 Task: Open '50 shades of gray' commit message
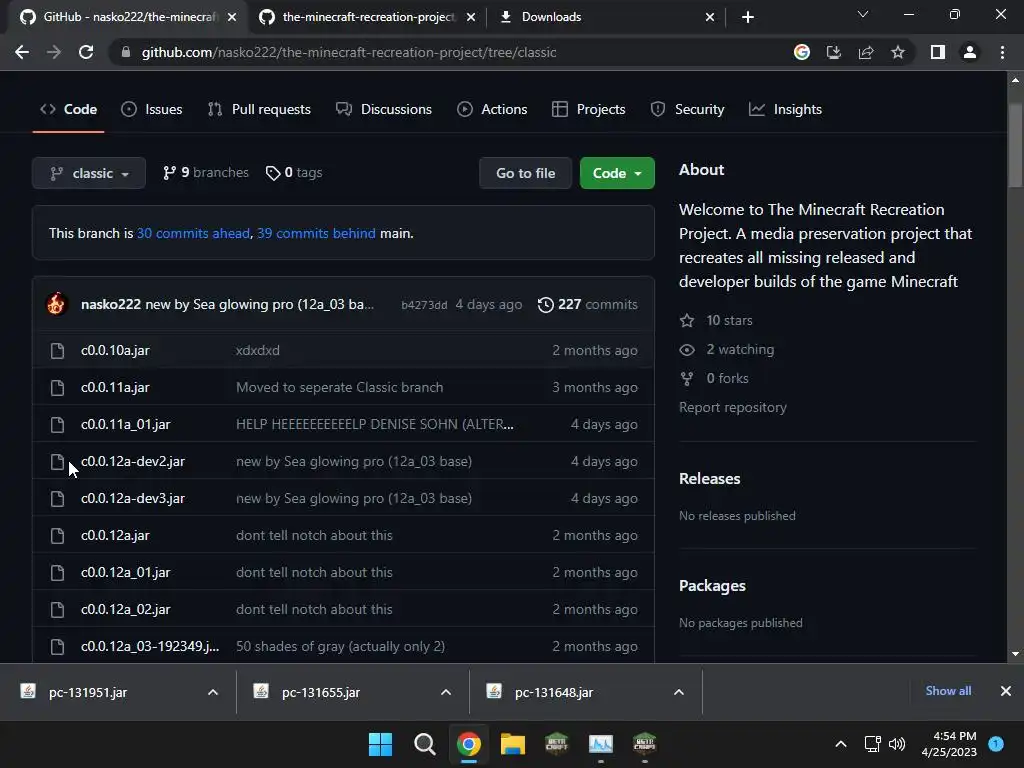coord(340,647)
